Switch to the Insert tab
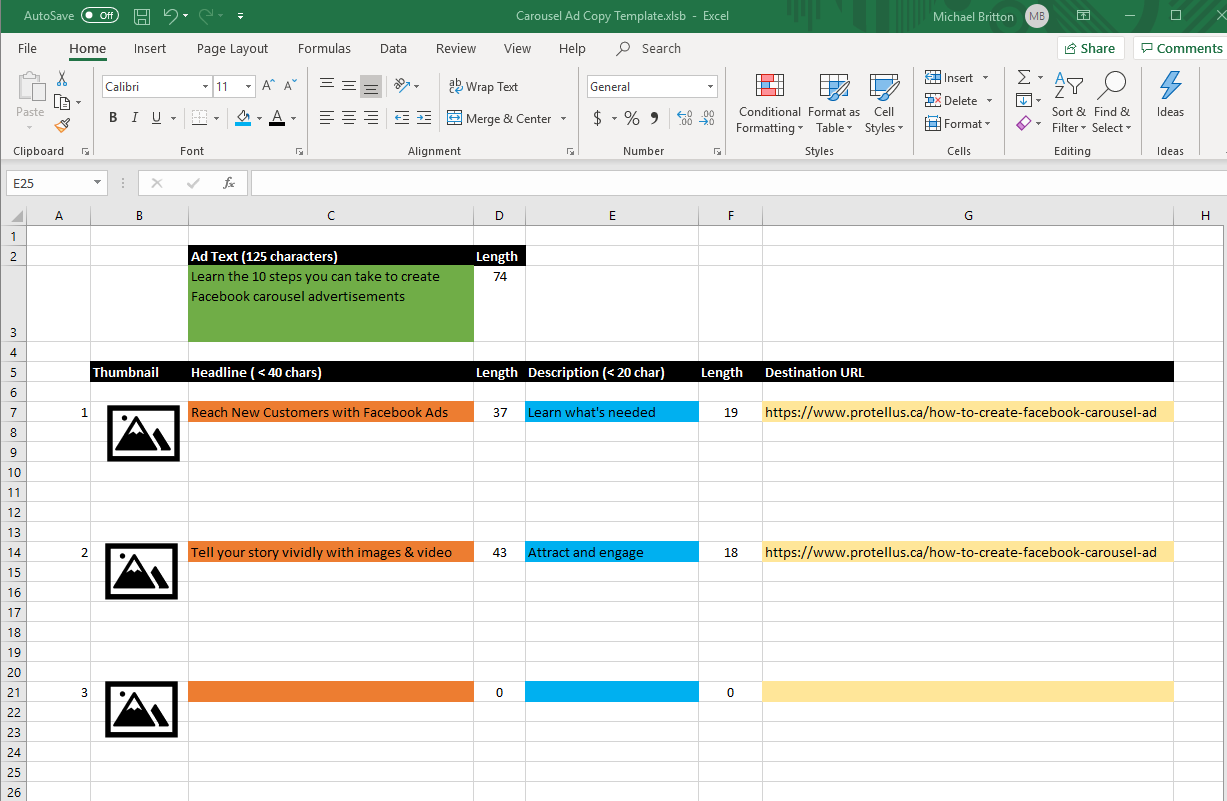 click(150, 48)
